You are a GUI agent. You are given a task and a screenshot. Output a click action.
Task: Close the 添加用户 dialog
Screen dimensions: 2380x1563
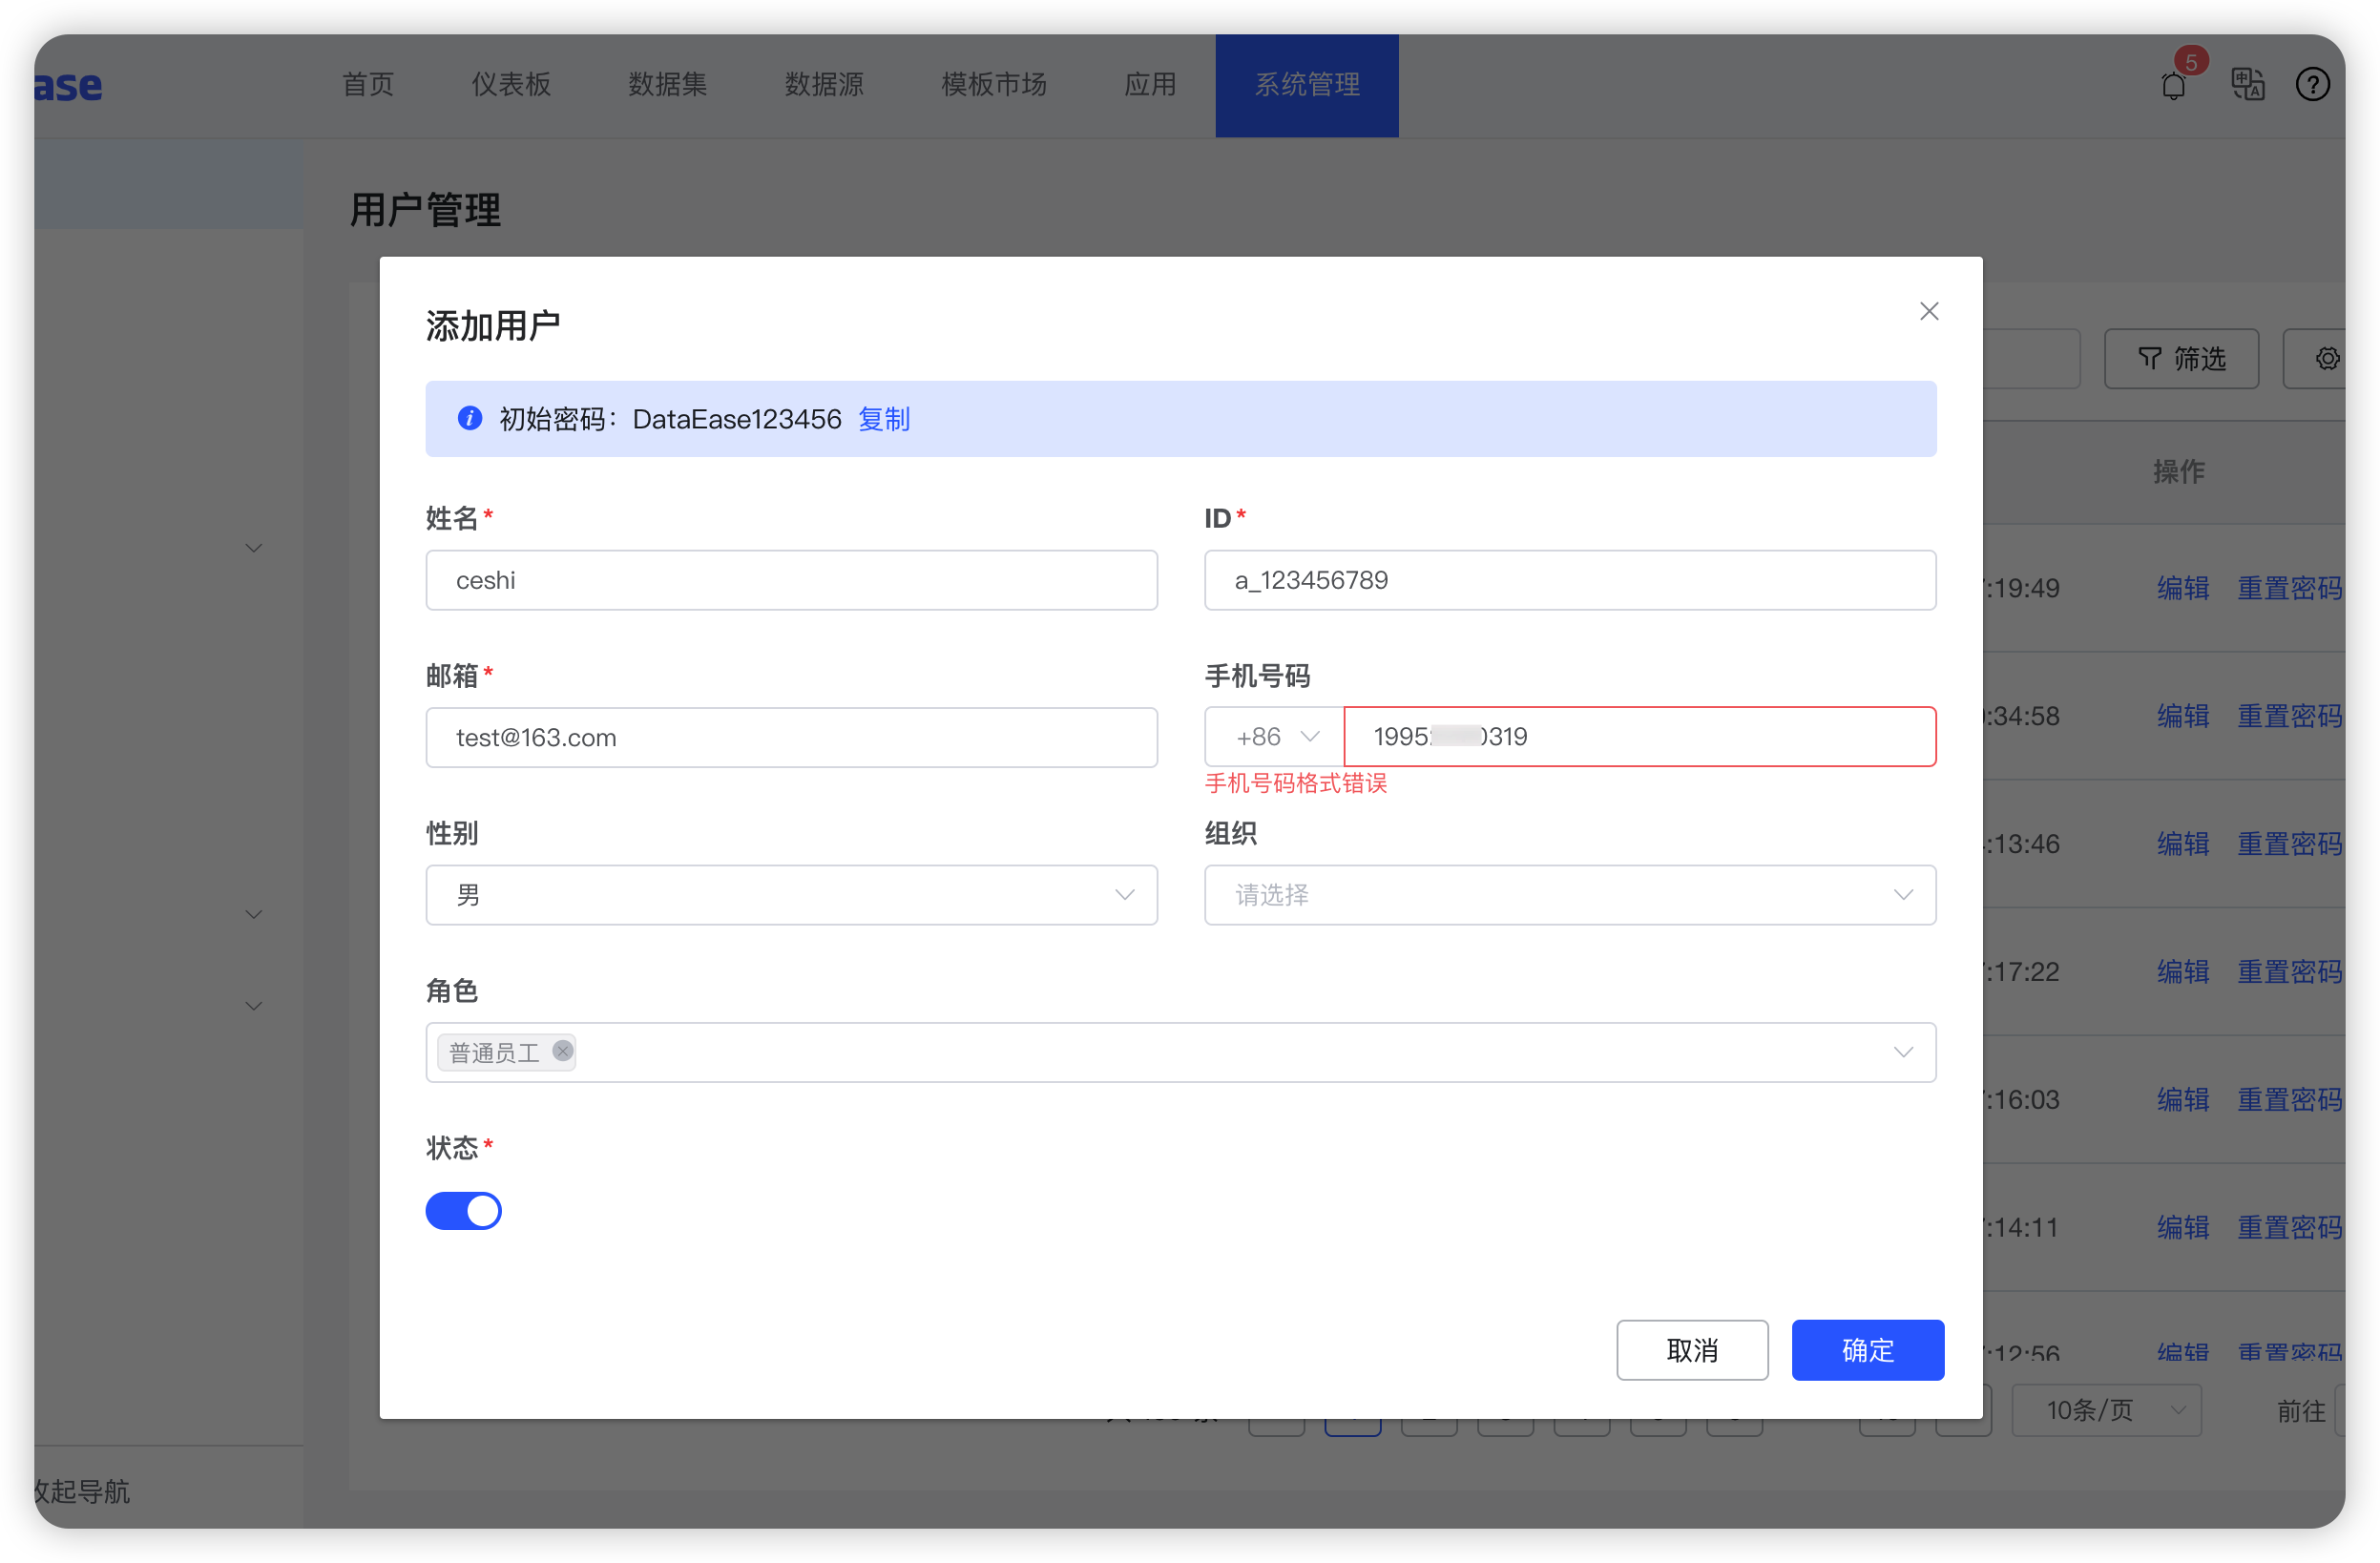(1929, 311)
